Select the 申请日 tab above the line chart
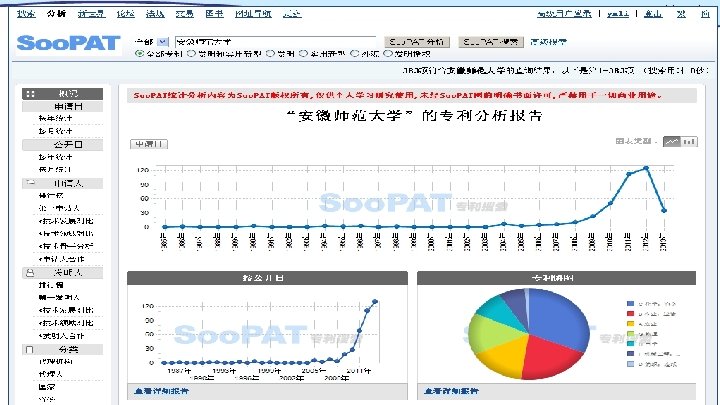This screenshot has height=405, width=720. (x=149, y=144)
